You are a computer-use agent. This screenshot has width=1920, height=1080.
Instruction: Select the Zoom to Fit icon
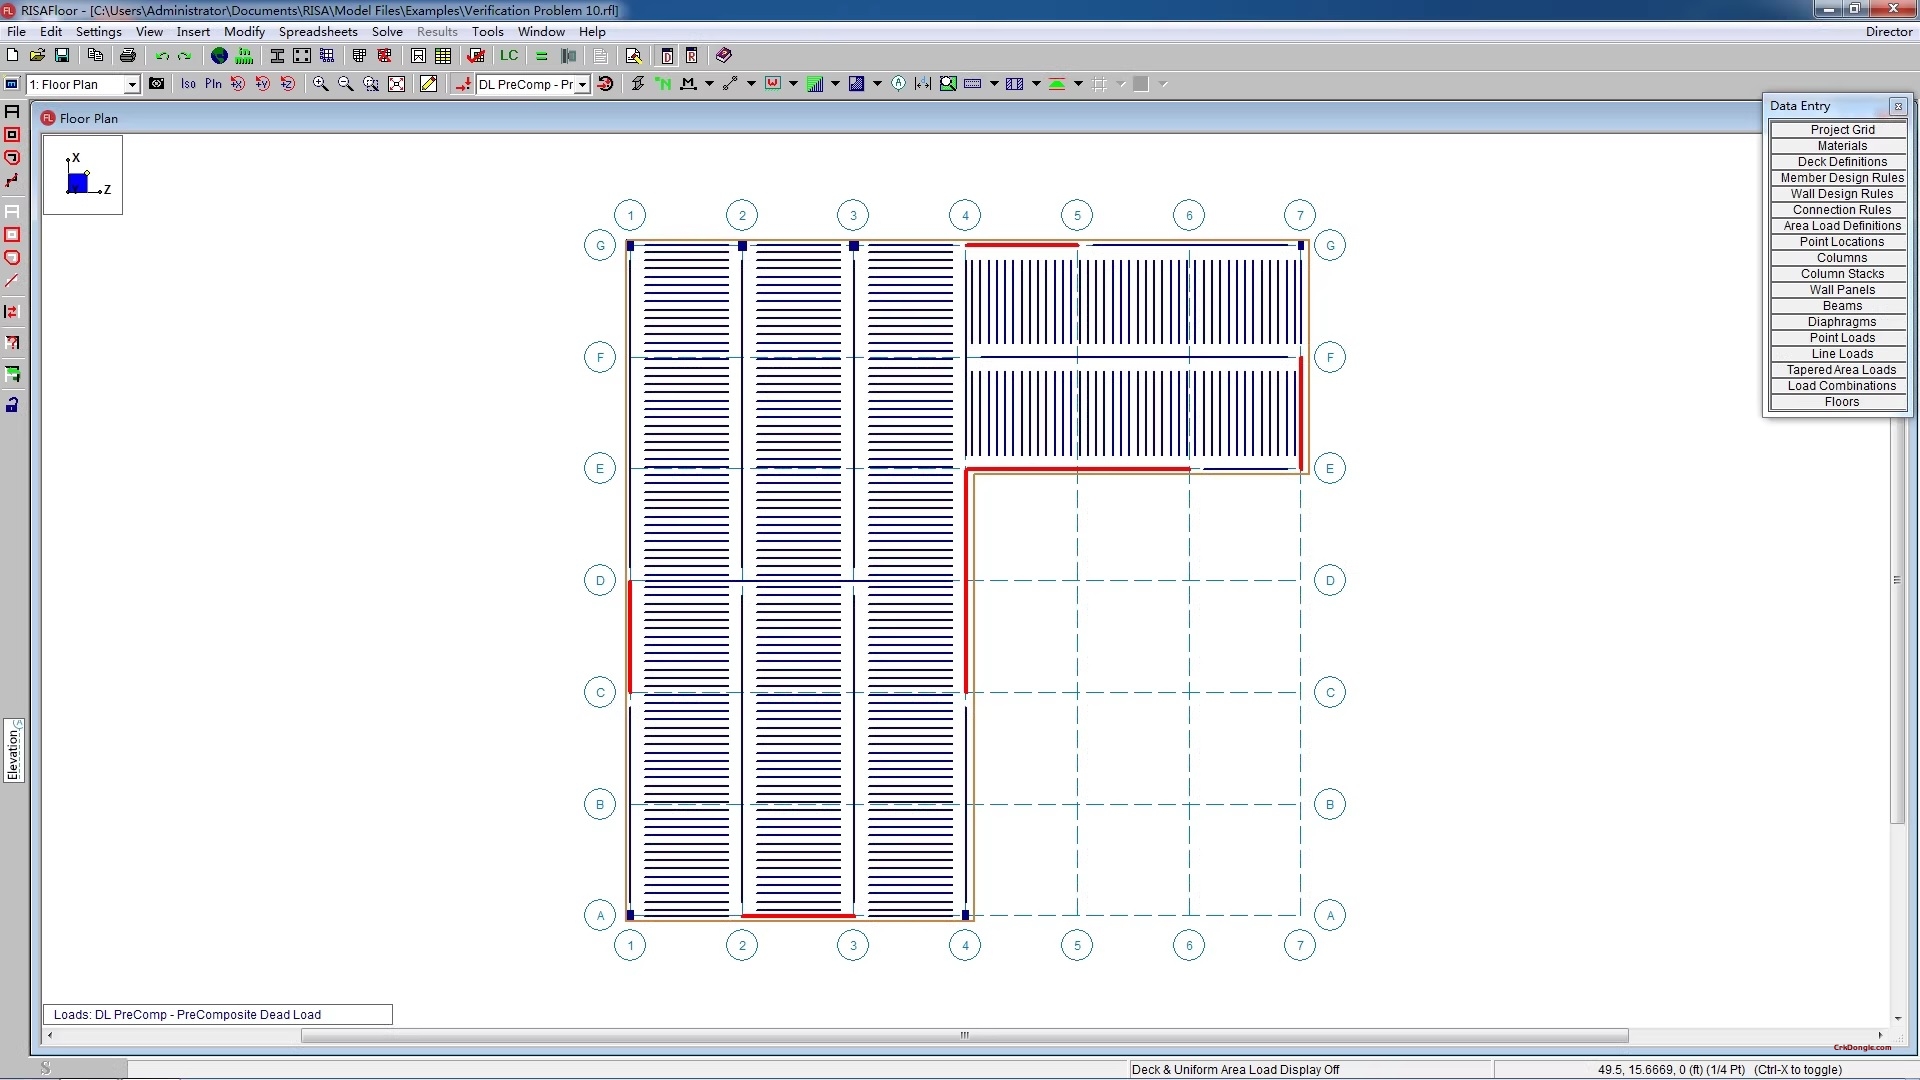coord(397,84)
